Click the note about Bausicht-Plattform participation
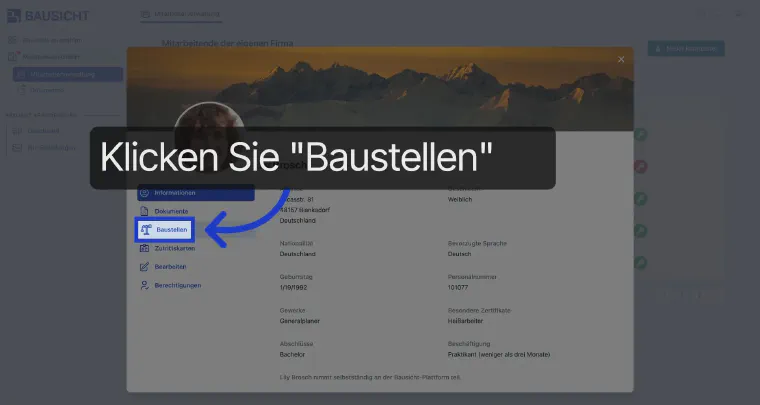The width and height of the screenshot is (760, 405). click(370, 377)
